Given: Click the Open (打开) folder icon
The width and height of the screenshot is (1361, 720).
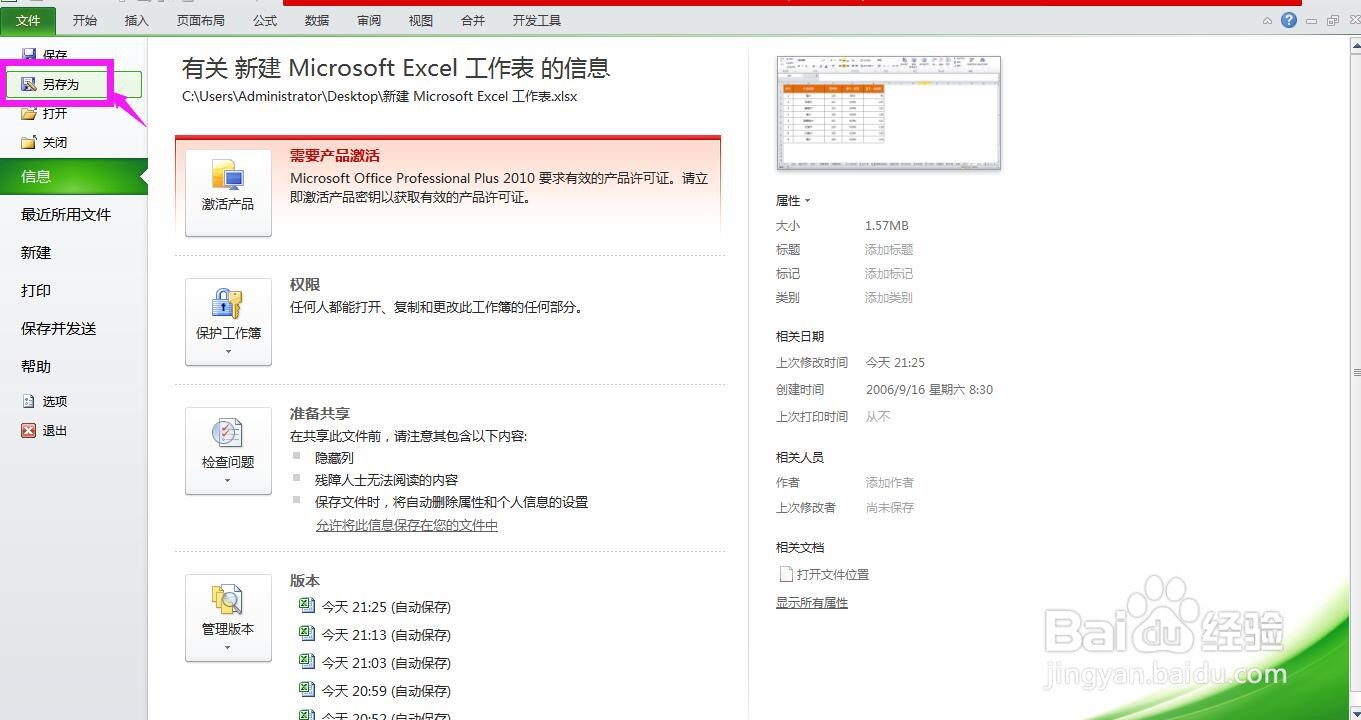Looking at the screenshot, I should pos(29,114).
